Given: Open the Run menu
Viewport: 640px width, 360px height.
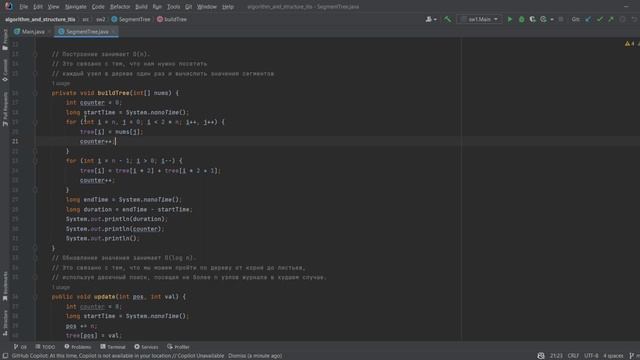Looking at the screenshot, I should [x=157, y=7].
